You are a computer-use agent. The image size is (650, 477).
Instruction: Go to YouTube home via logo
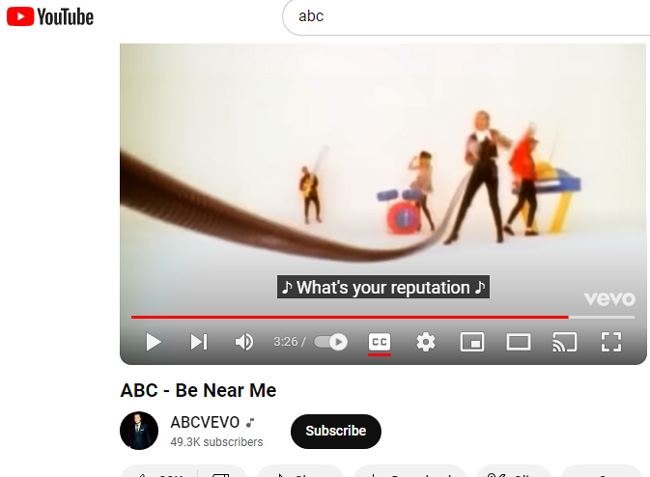coord(50,17)
